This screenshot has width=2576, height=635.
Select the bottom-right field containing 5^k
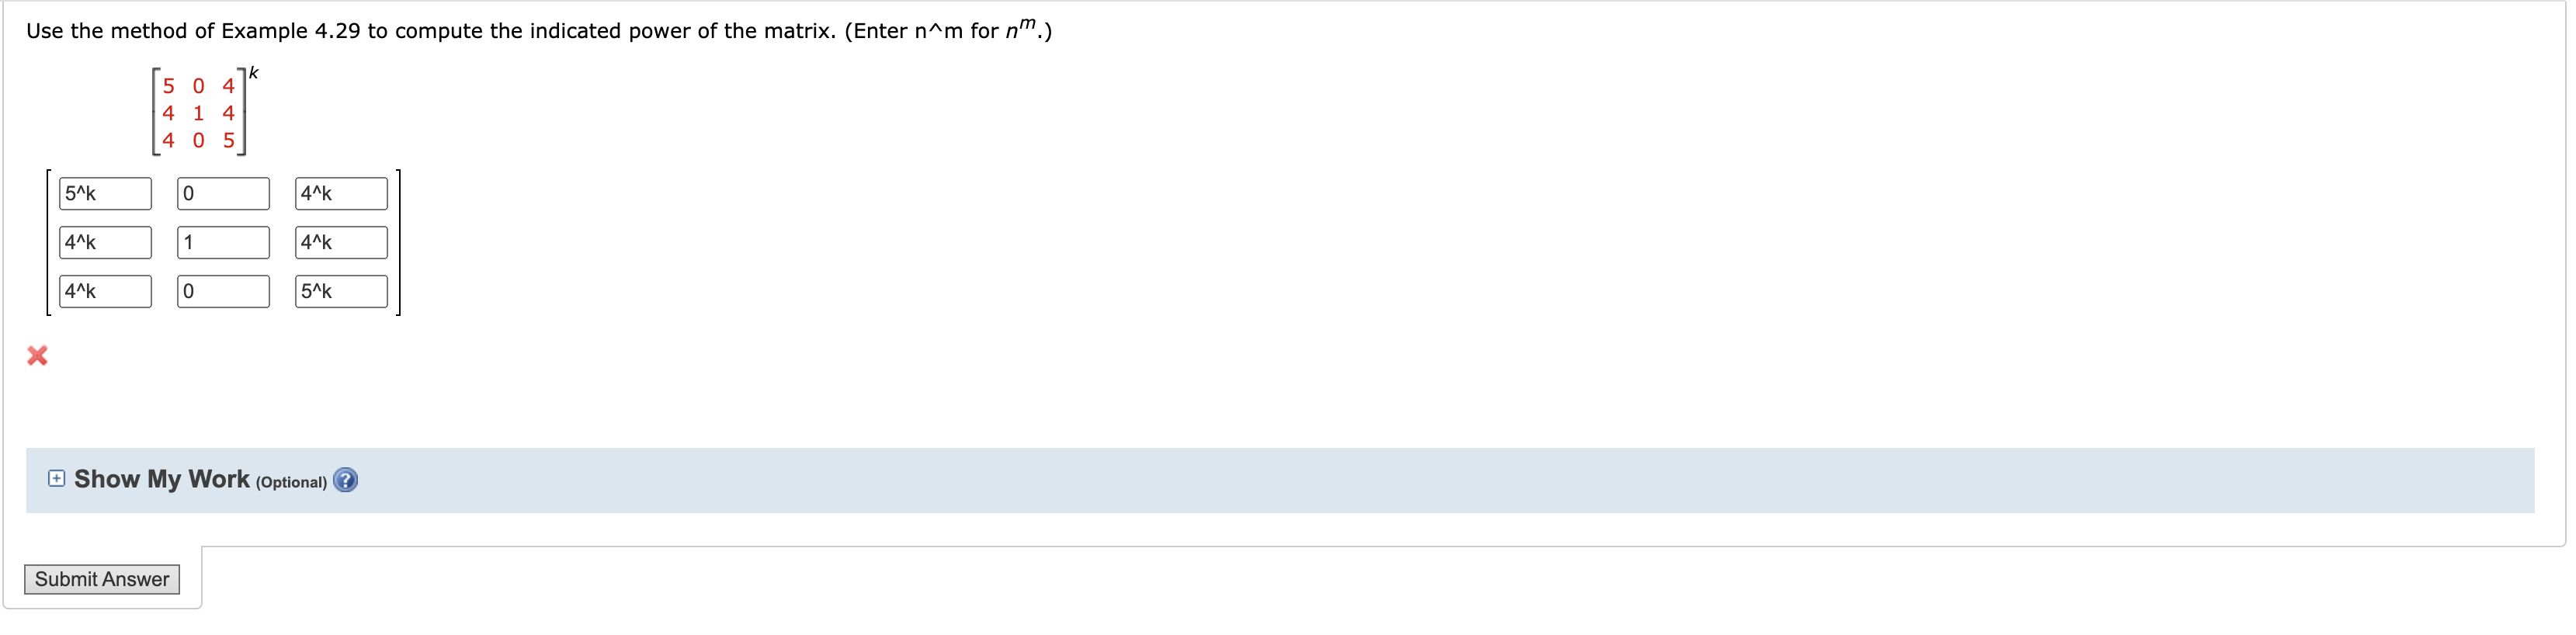coord(340,291)
